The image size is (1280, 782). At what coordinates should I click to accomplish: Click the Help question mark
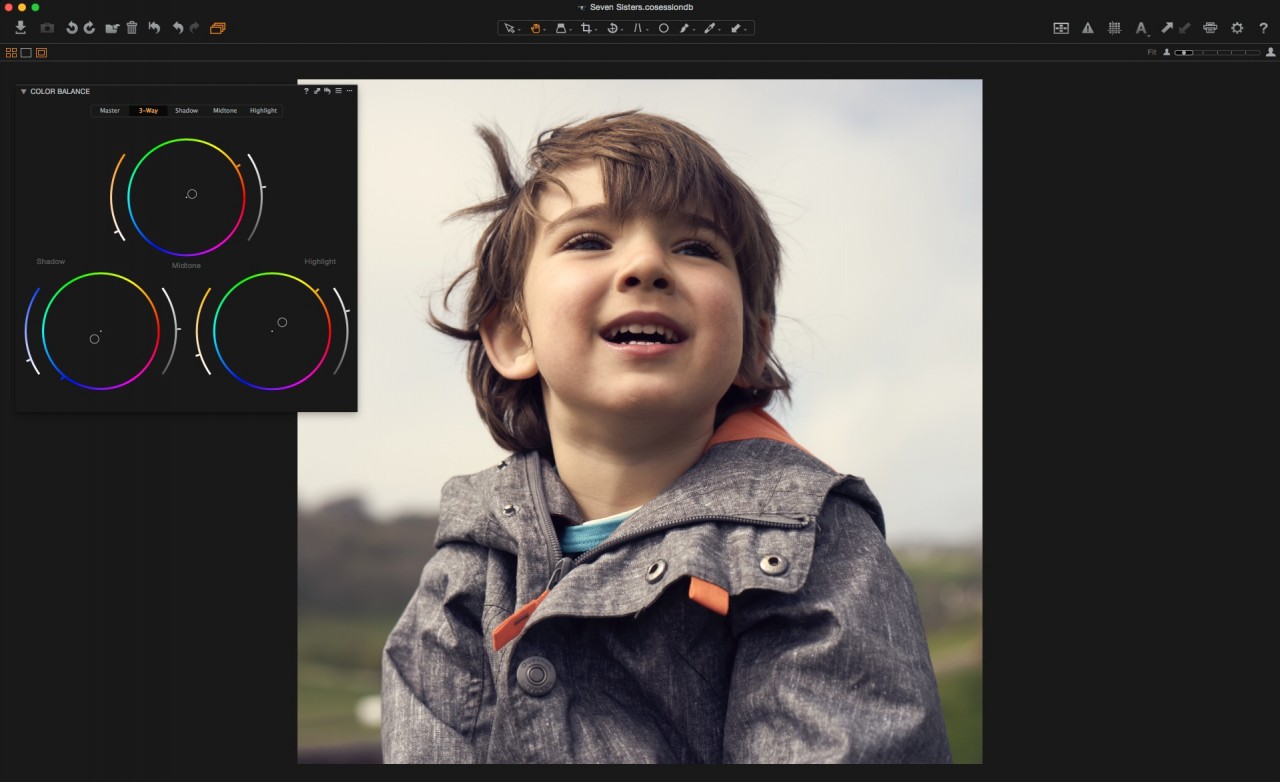(1263, 28)
